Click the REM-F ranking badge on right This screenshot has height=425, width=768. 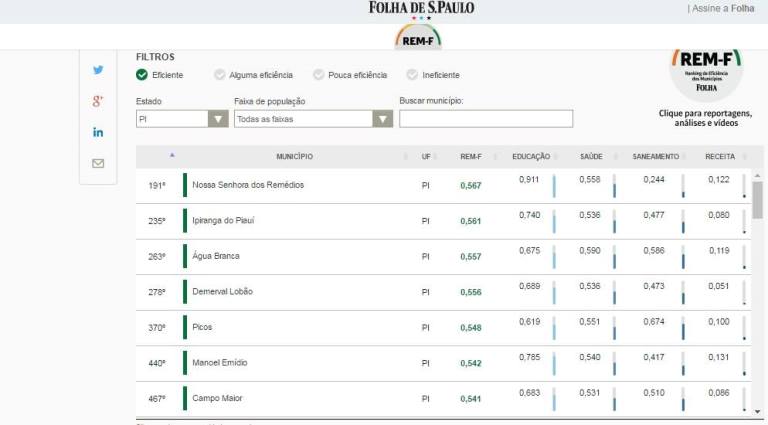click(x=706, y=72)
